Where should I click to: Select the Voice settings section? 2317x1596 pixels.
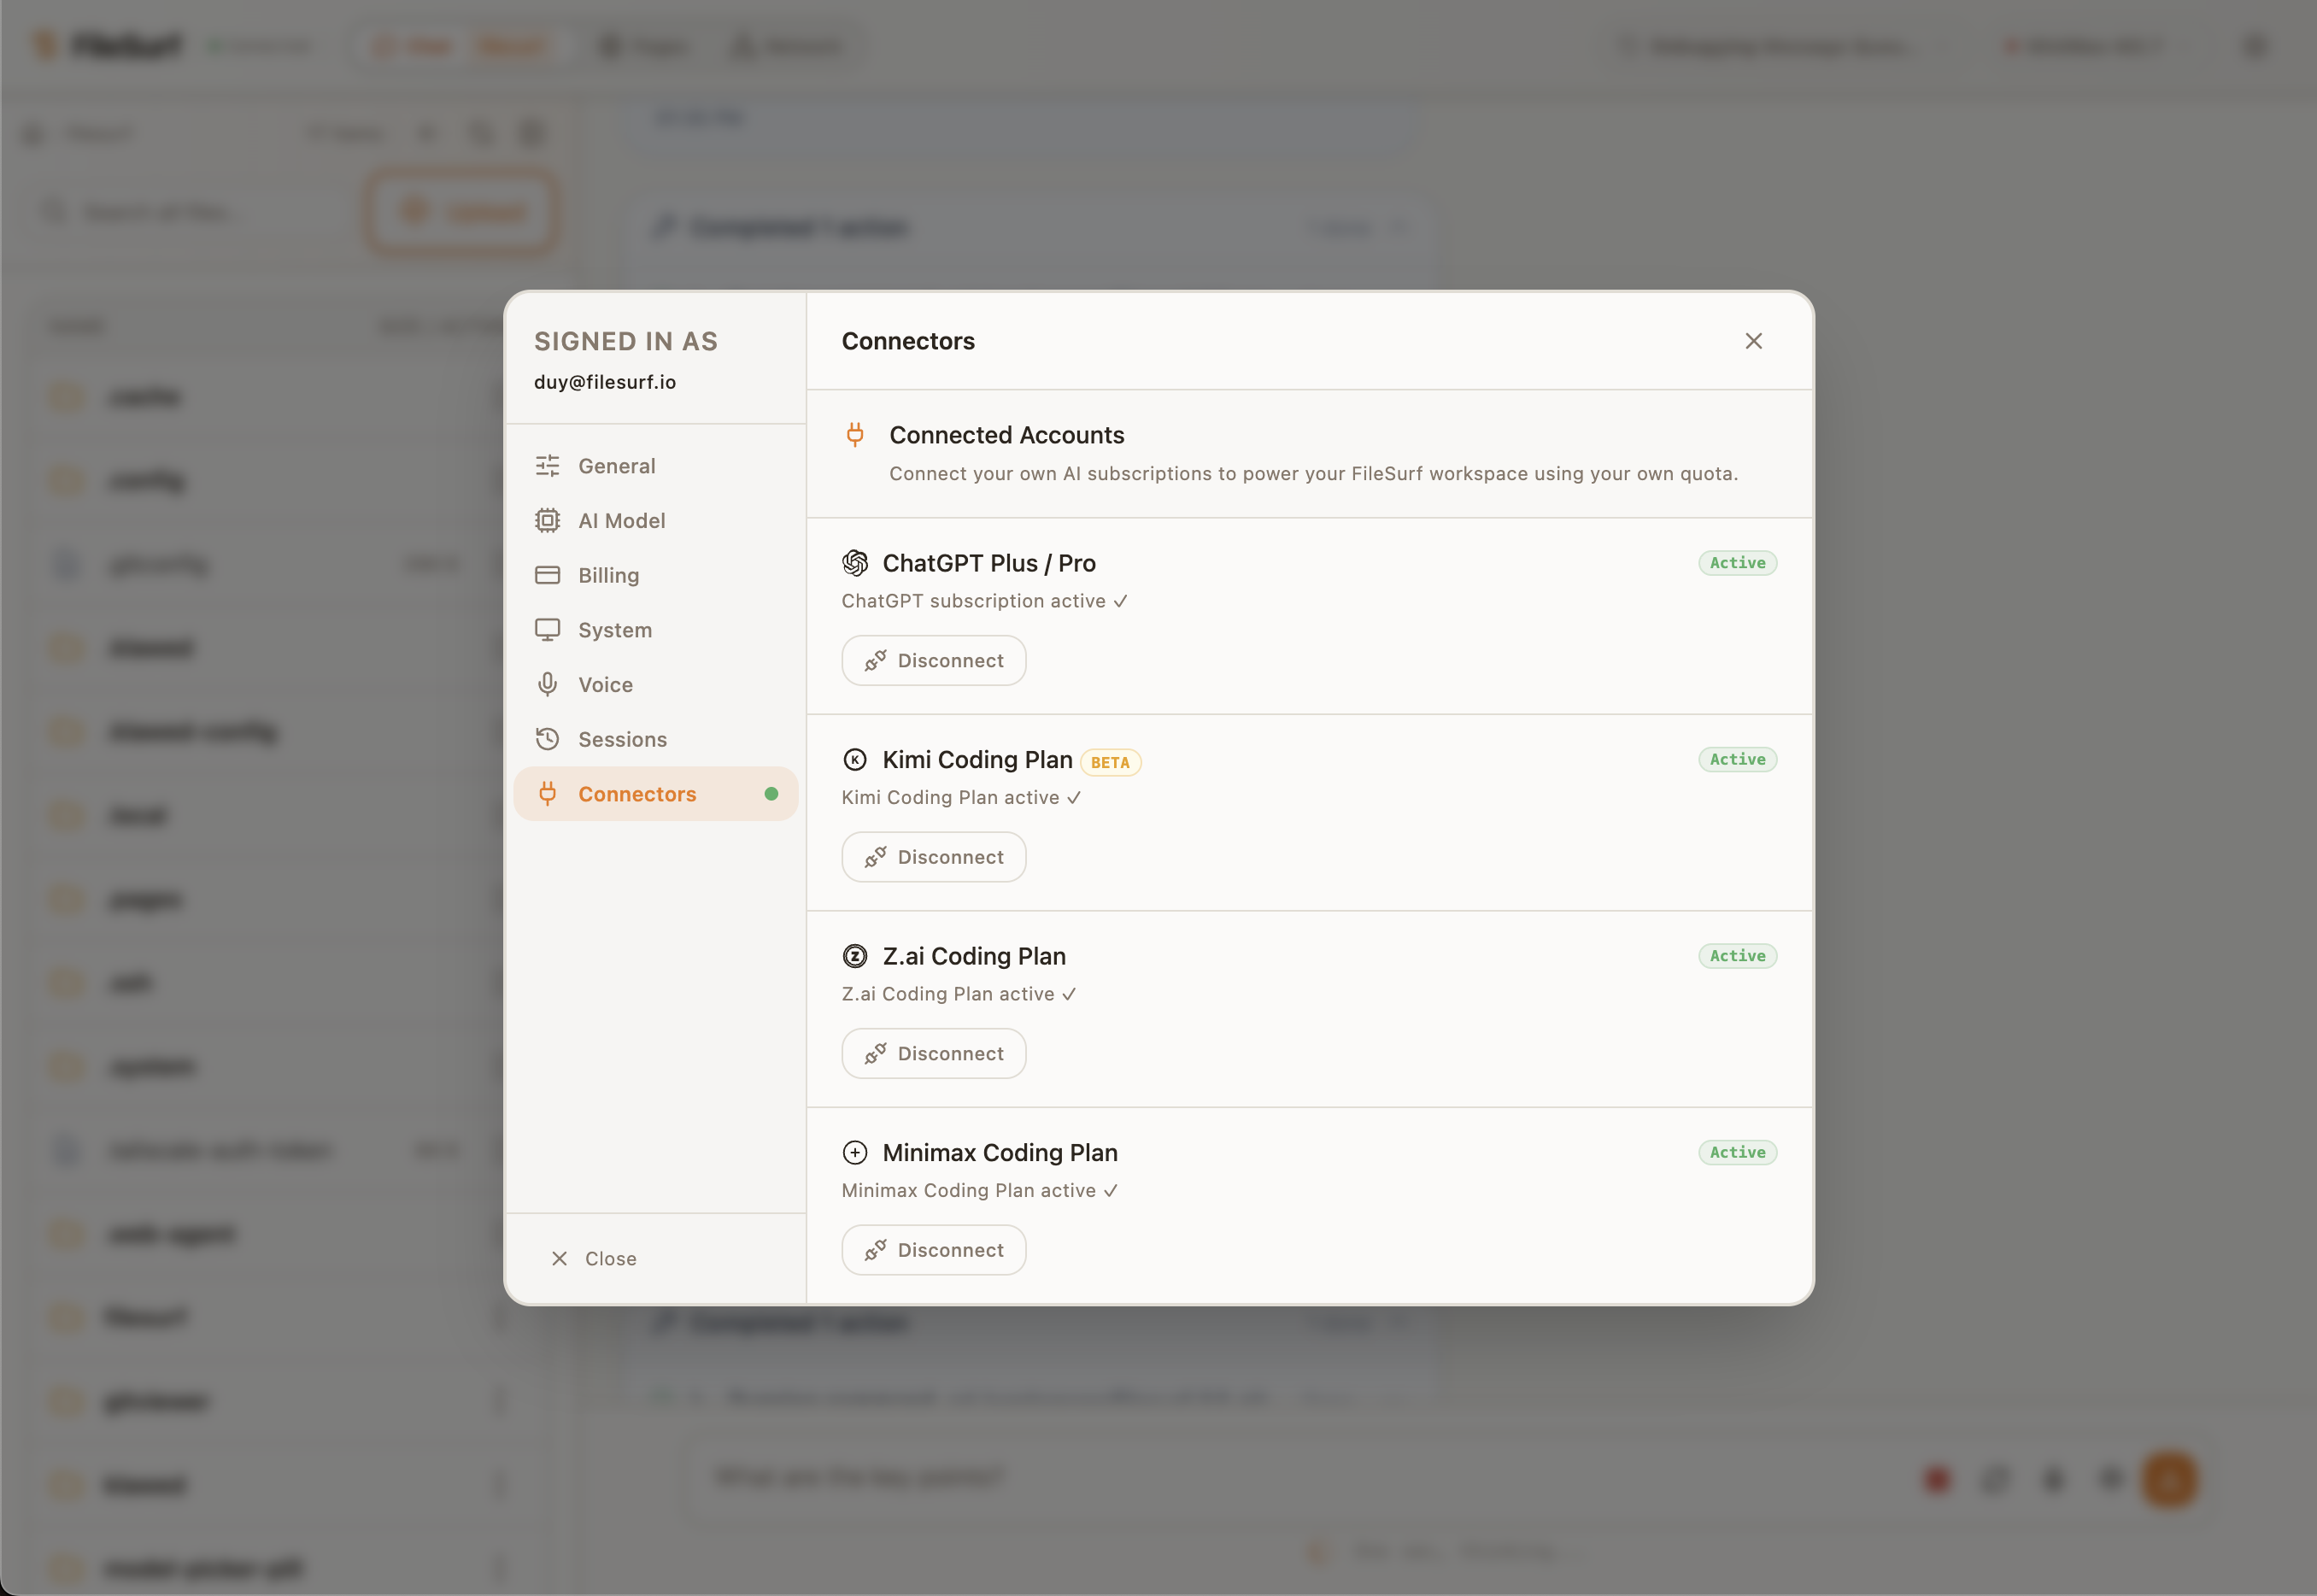pos(605,685)
